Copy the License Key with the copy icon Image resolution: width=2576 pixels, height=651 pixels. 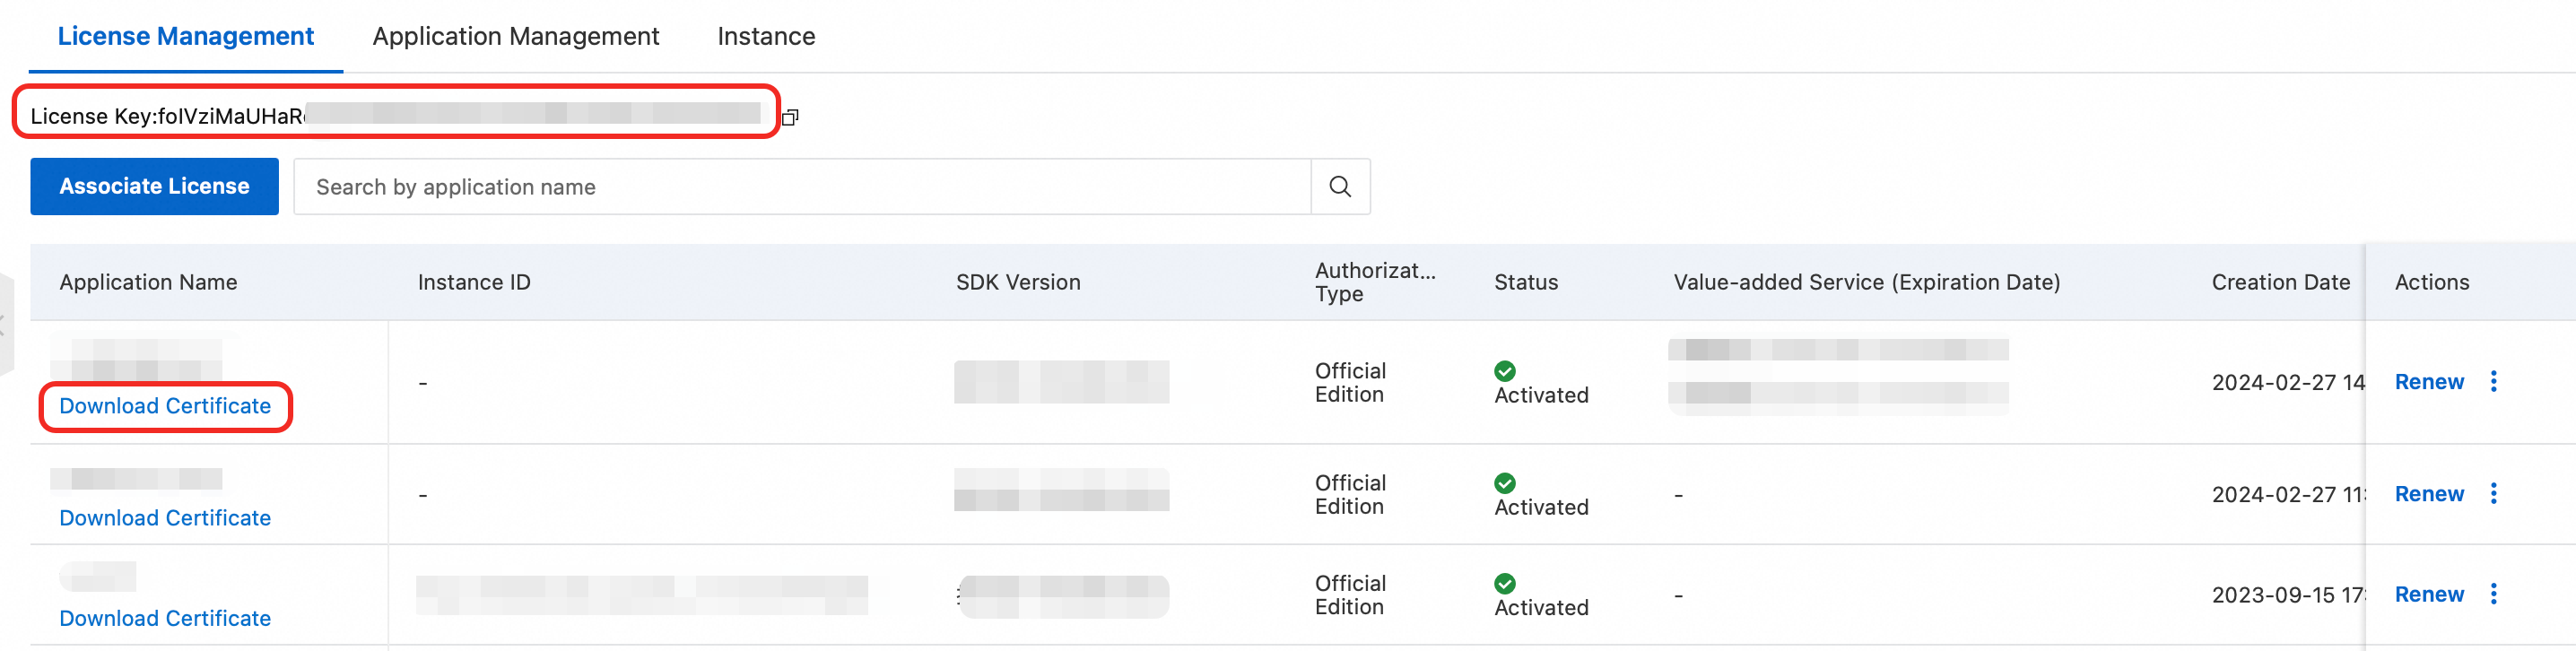coord(790,117)
